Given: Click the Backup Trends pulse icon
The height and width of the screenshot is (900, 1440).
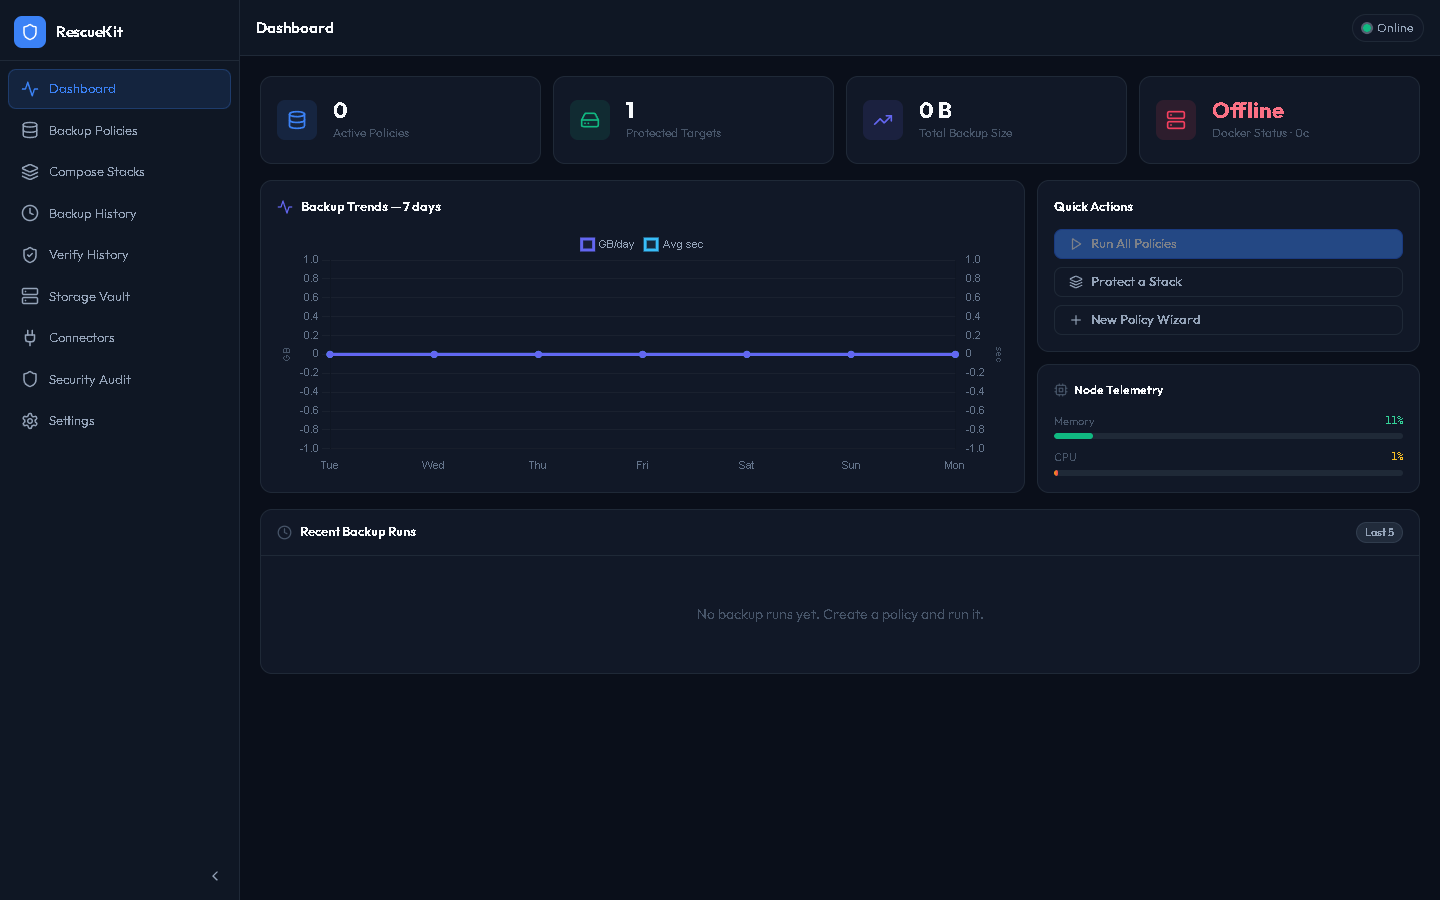Looking at the screenshot, I should [285, 207].
